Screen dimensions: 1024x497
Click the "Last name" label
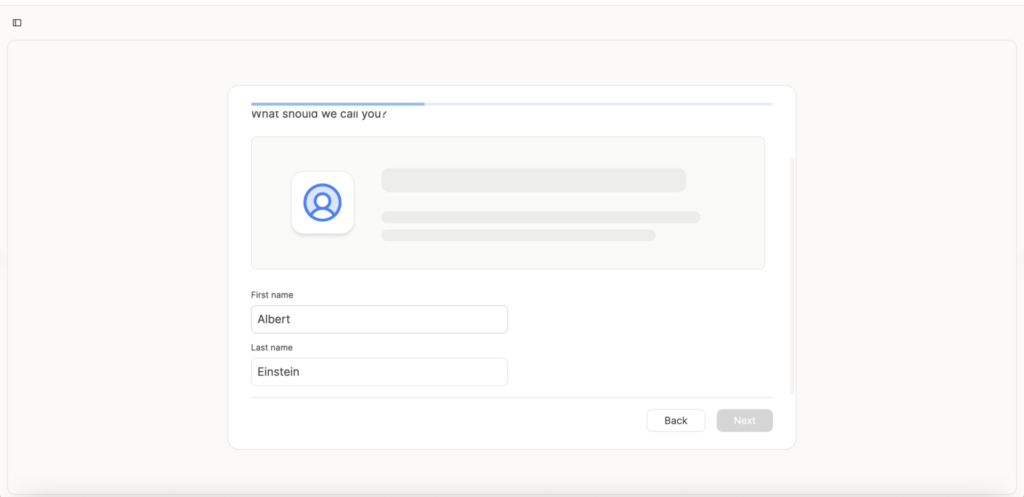coord(272,348)
